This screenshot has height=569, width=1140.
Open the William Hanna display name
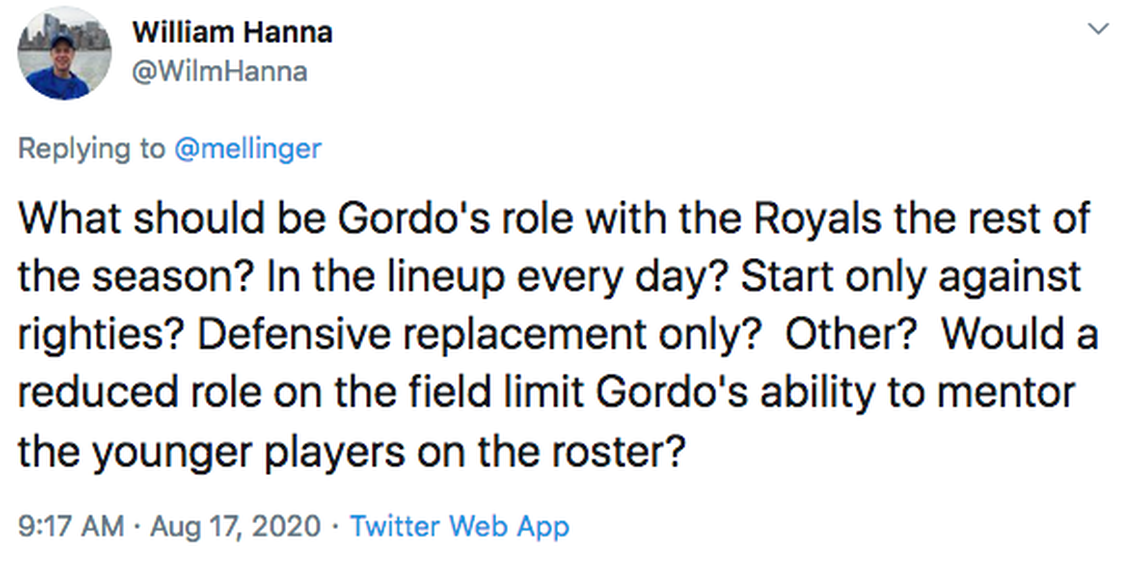coord(232,32)
